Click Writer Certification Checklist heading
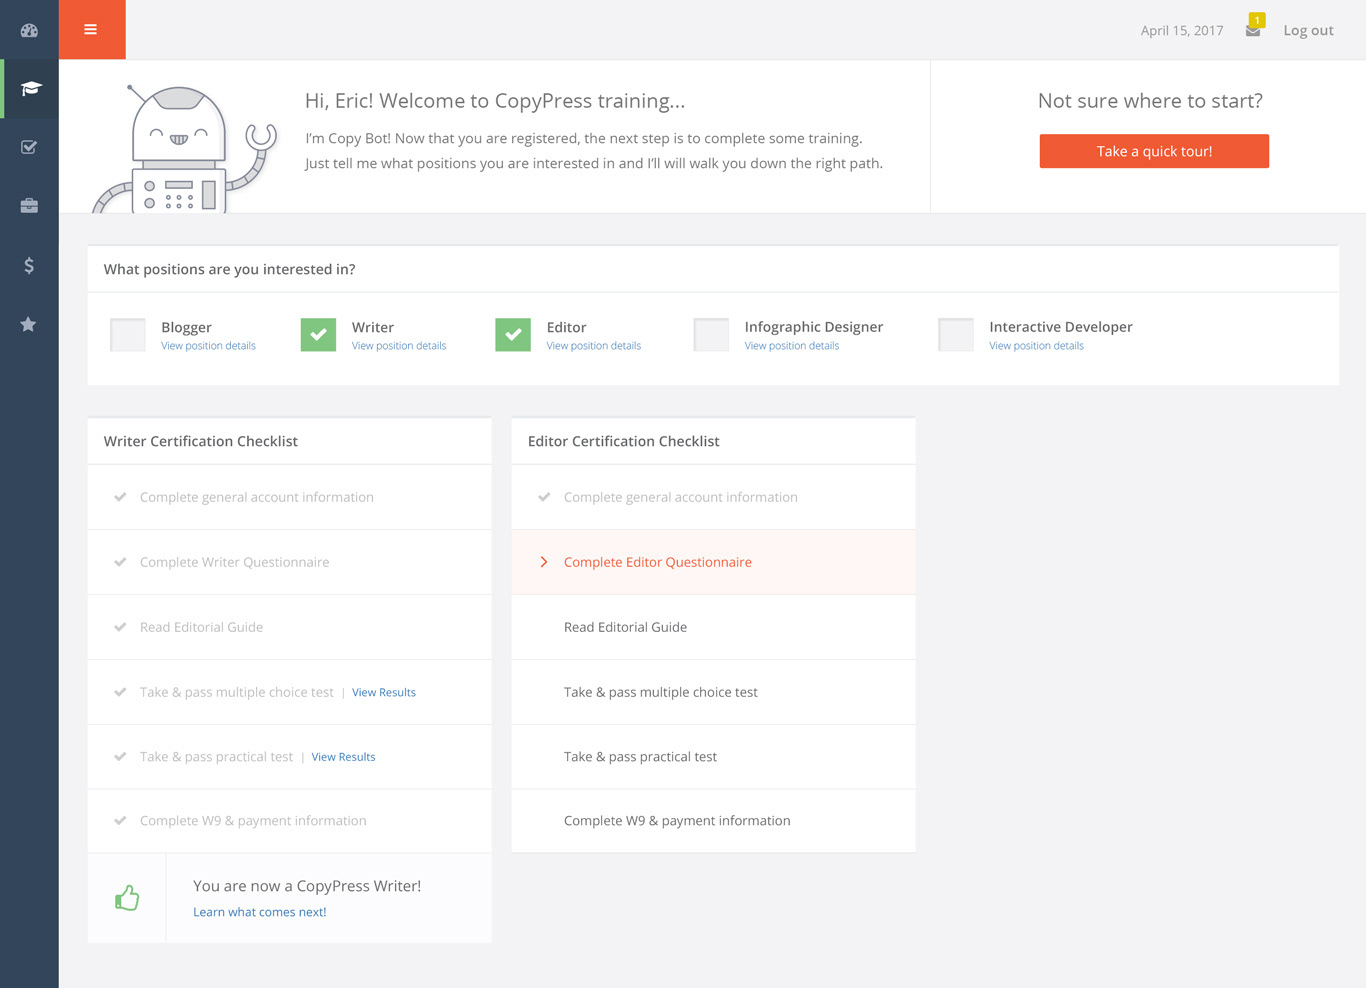The image size is (1366, 988). pyautogui.click(x=201, y=441)
